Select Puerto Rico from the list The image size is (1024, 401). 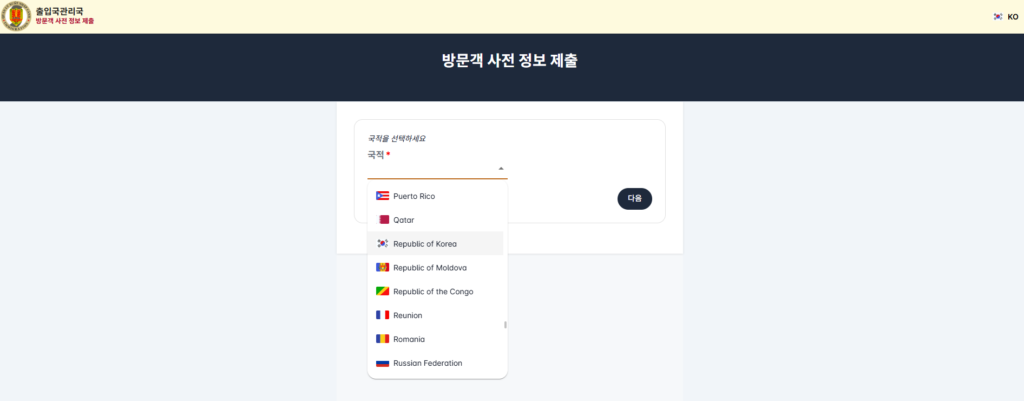click(x=435, y=196)
